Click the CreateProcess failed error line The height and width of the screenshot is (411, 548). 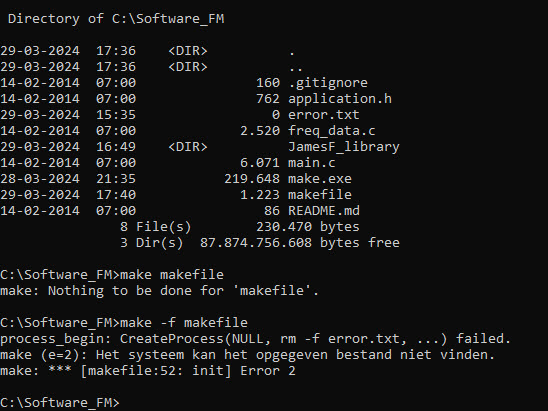(255, 339)
